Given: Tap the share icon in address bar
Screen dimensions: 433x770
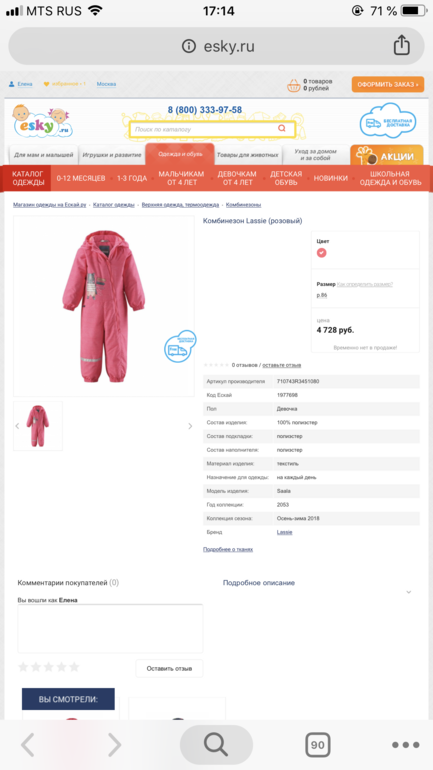Looking at the screenshot, I should point(401,46).
